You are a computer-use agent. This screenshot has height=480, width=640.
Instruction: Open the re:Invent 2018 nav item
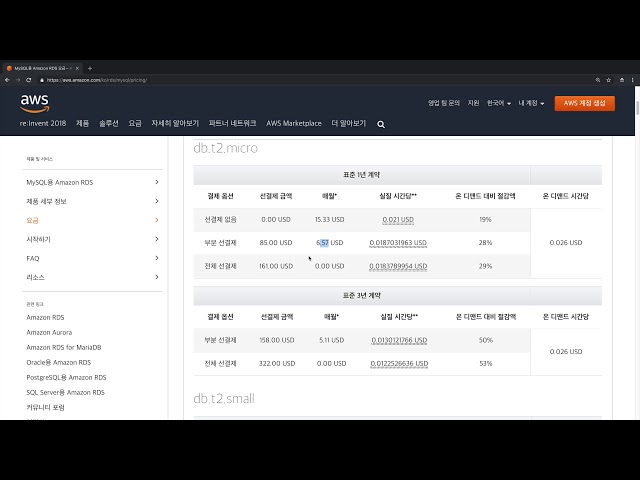(x=43, y=123)
